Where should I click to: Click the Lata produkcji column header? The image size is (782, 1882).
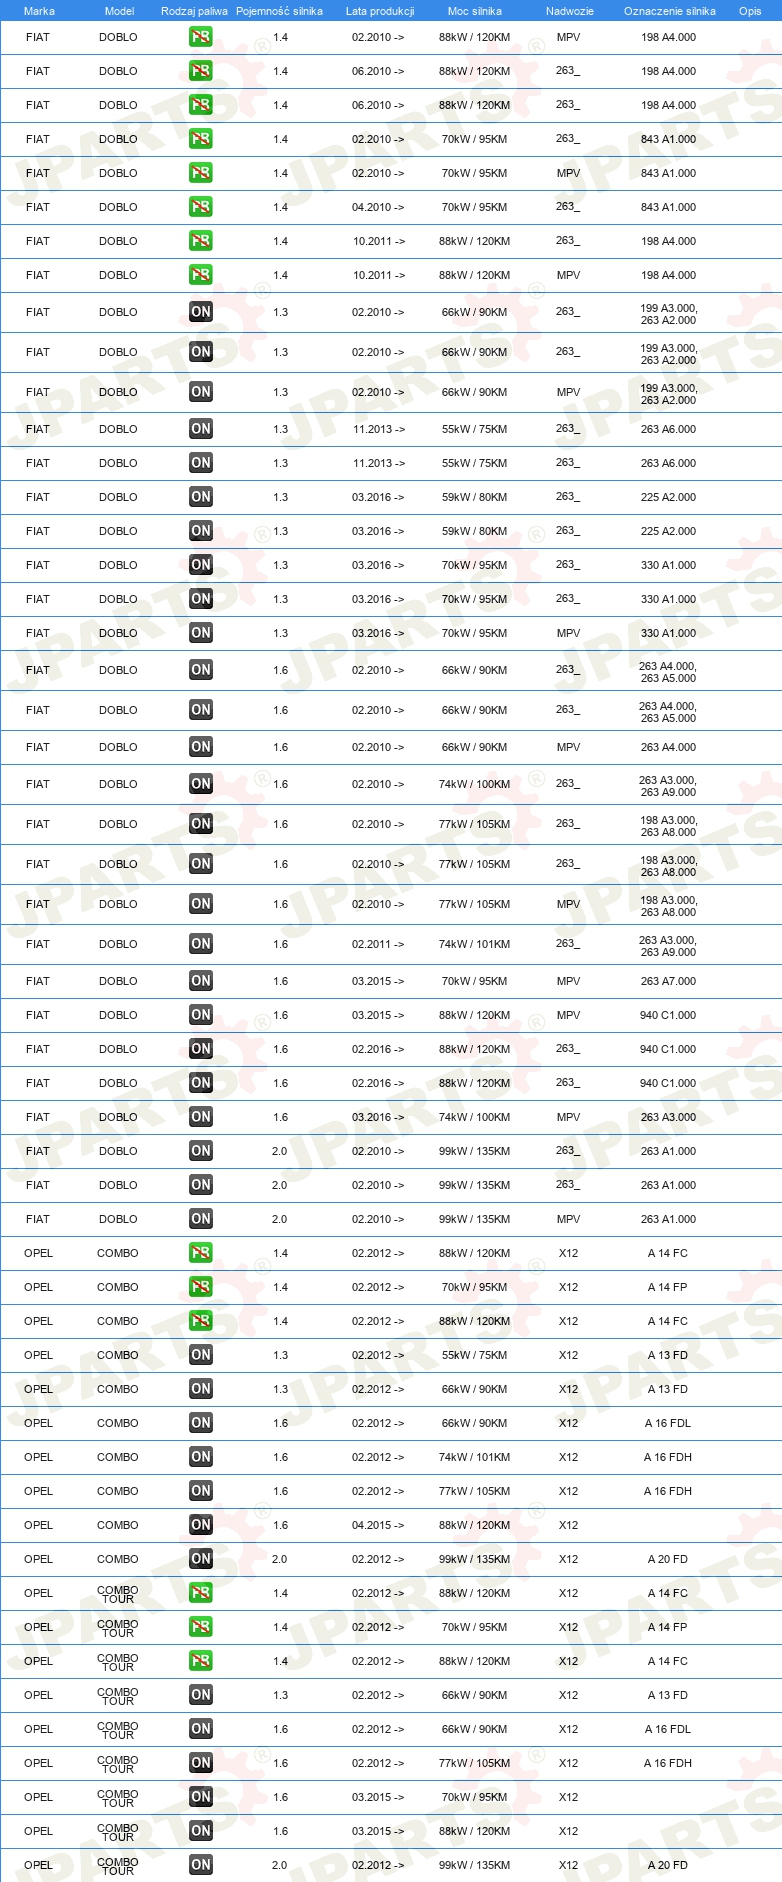pos(380,11)
